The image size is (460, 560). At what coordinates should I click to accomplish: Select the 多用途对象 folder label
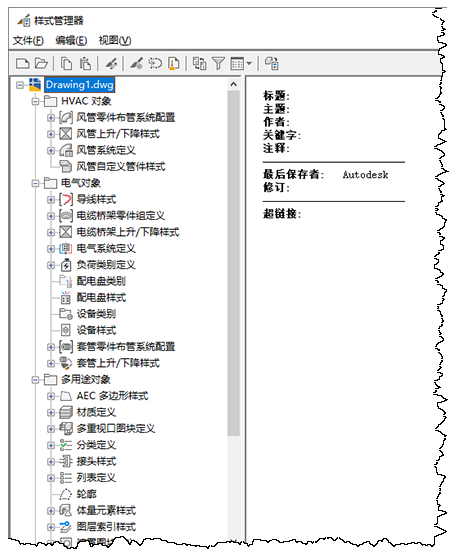[86, 380]
